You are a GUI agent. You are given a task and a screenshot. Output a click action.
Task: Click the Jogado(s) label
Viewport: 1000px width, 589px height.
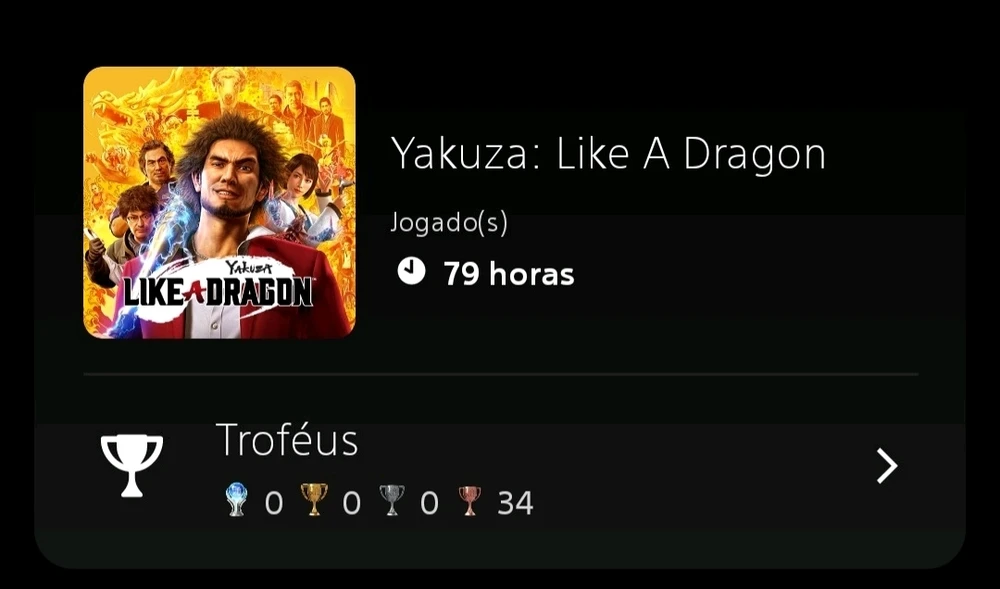449,222
